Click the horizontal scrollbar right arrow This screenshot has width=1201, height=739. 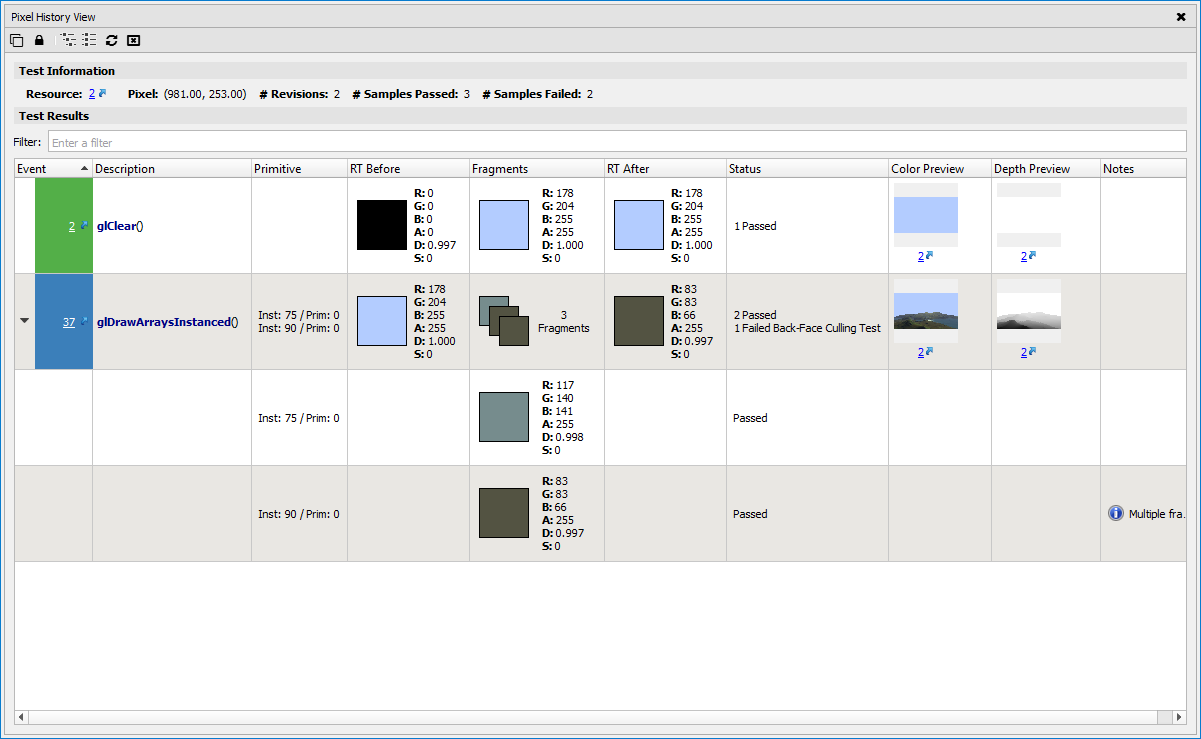(1178, 717)
